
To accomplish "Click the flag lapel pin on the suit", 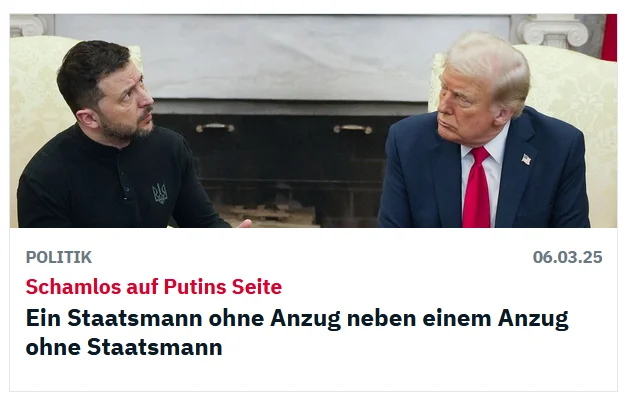I will [526, 159].
